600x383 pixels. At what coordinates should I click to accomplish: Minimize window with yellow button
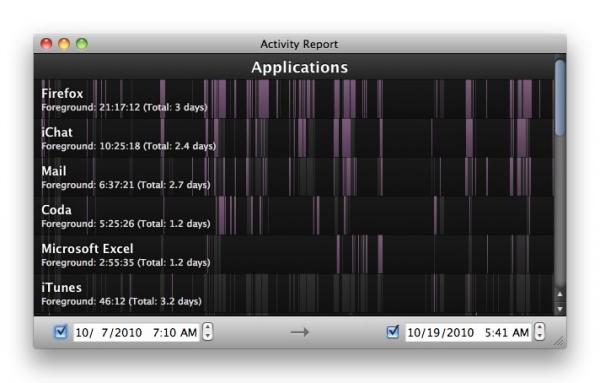(x=64, y=44)
